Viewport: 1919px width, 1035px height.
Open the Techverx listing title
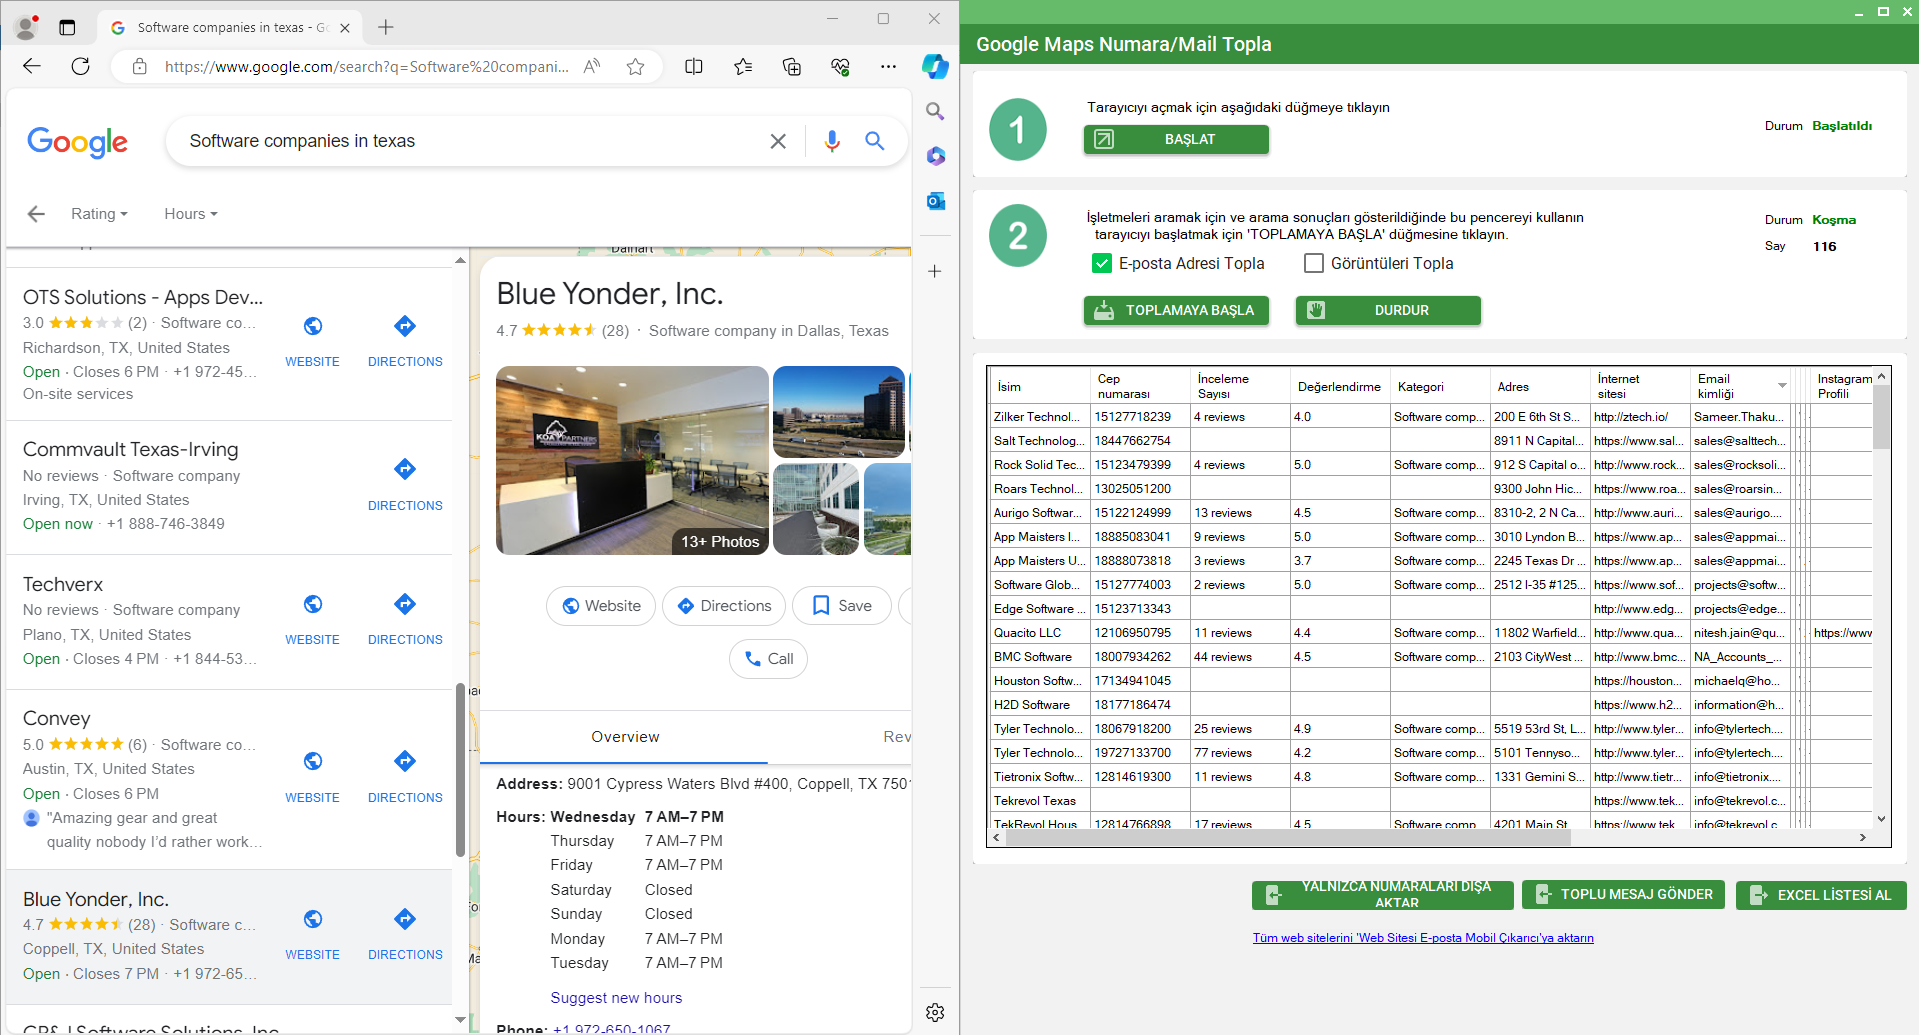pos(63,584)
